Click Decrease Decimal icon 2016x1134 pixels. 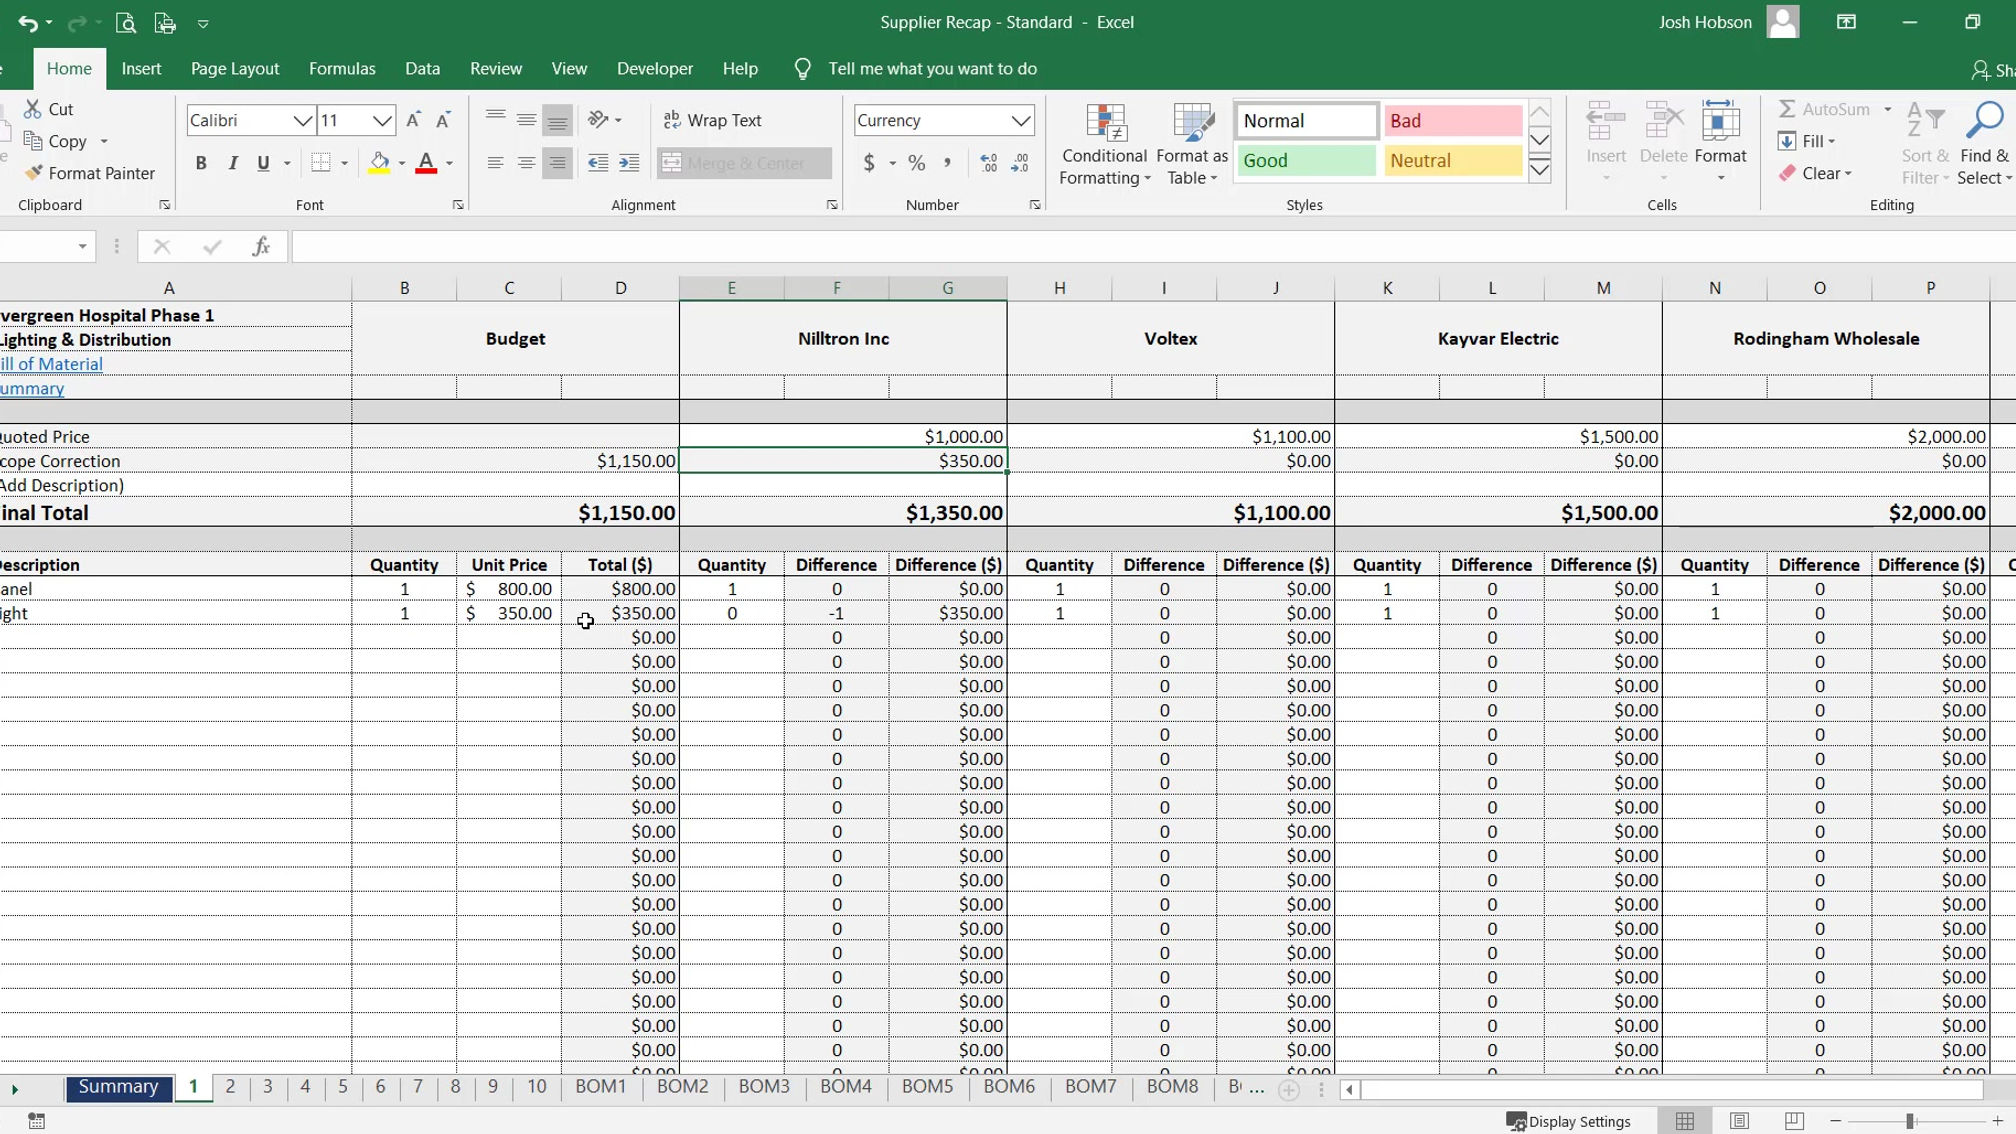tap(1020, 163)
